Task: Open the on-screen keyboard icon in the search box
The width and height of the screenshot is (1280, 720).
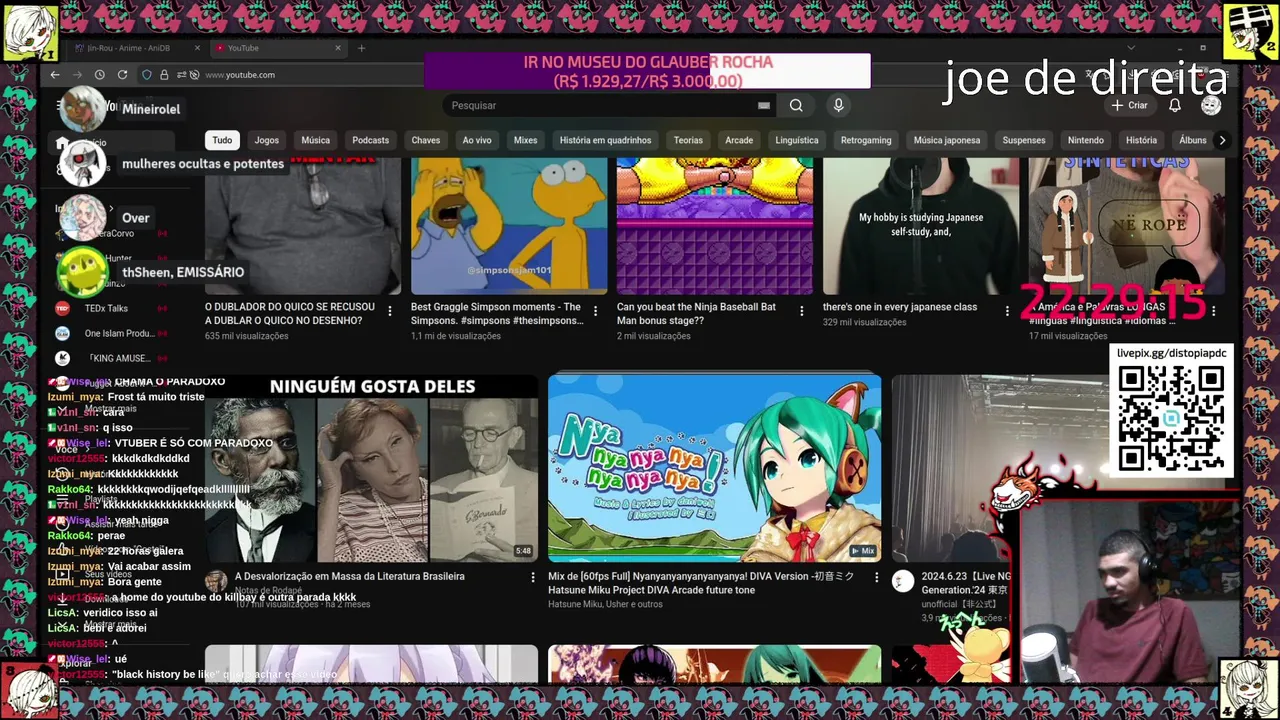Action: point(764,105)
